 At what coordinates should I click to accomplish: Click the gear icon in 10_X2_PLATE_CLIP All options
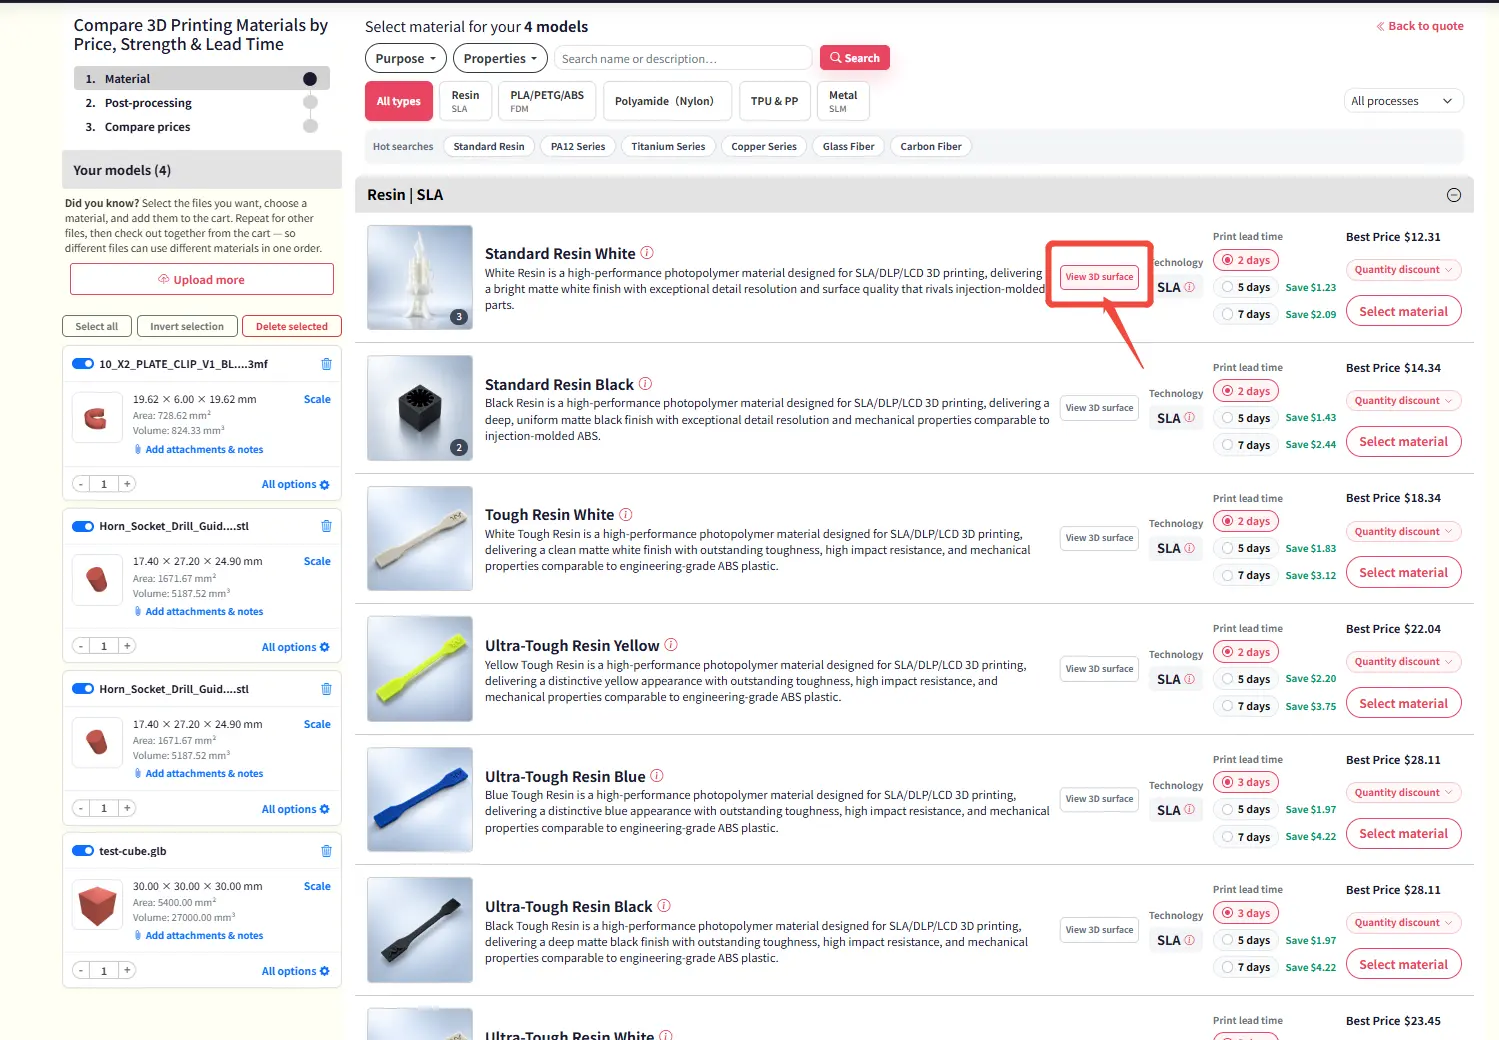click(324, 485)
